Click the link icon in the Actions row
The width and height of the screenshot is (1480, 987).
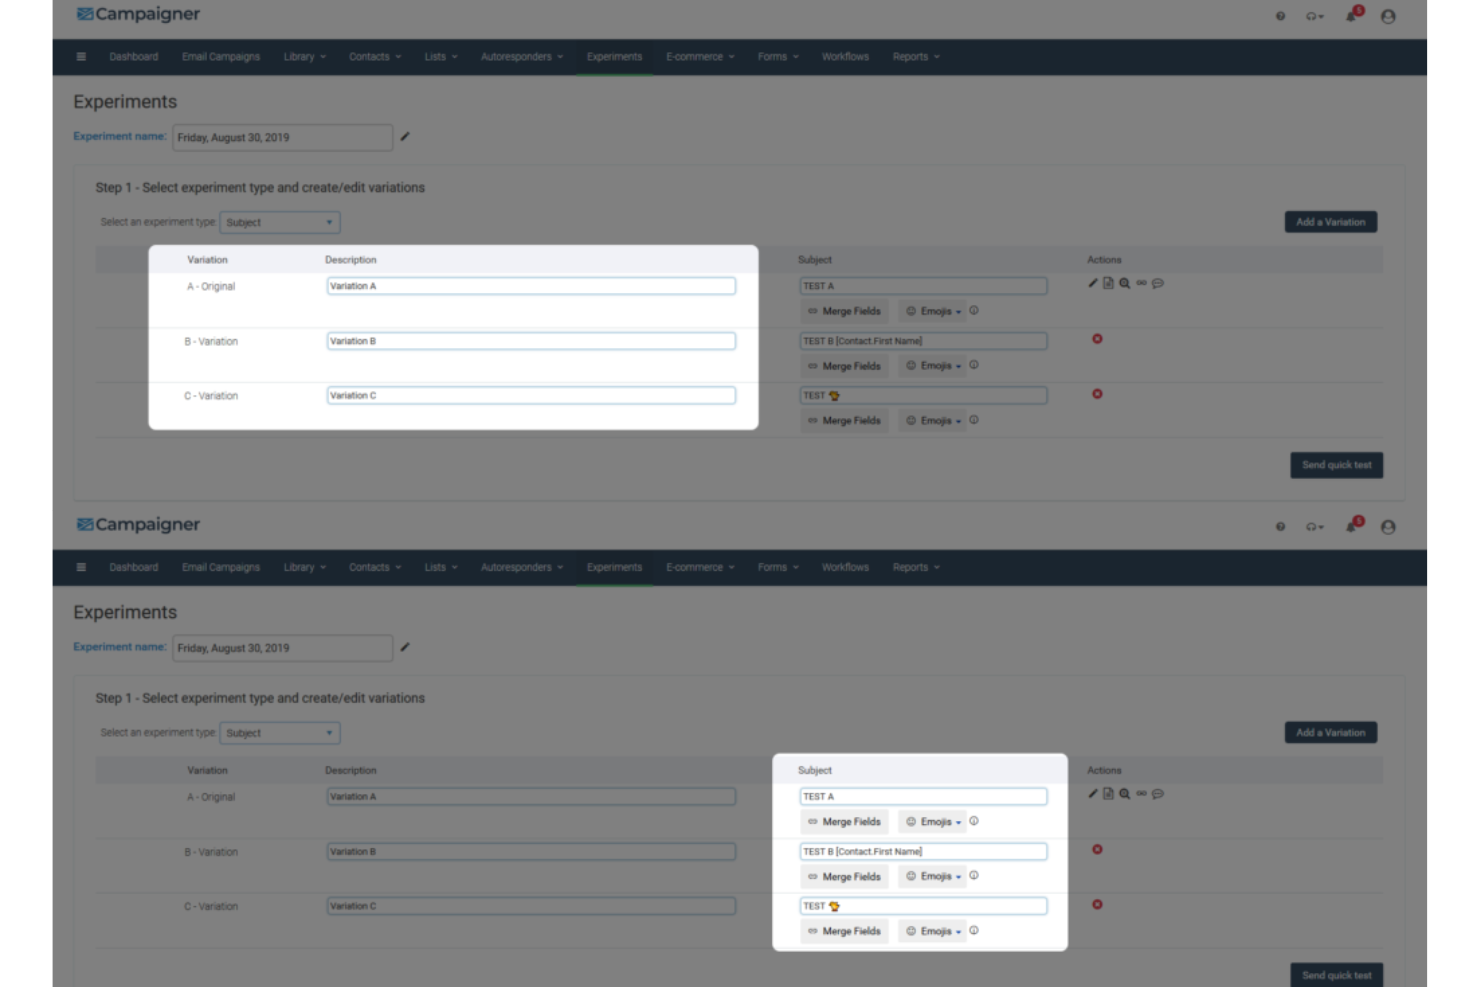point(1141,283)
